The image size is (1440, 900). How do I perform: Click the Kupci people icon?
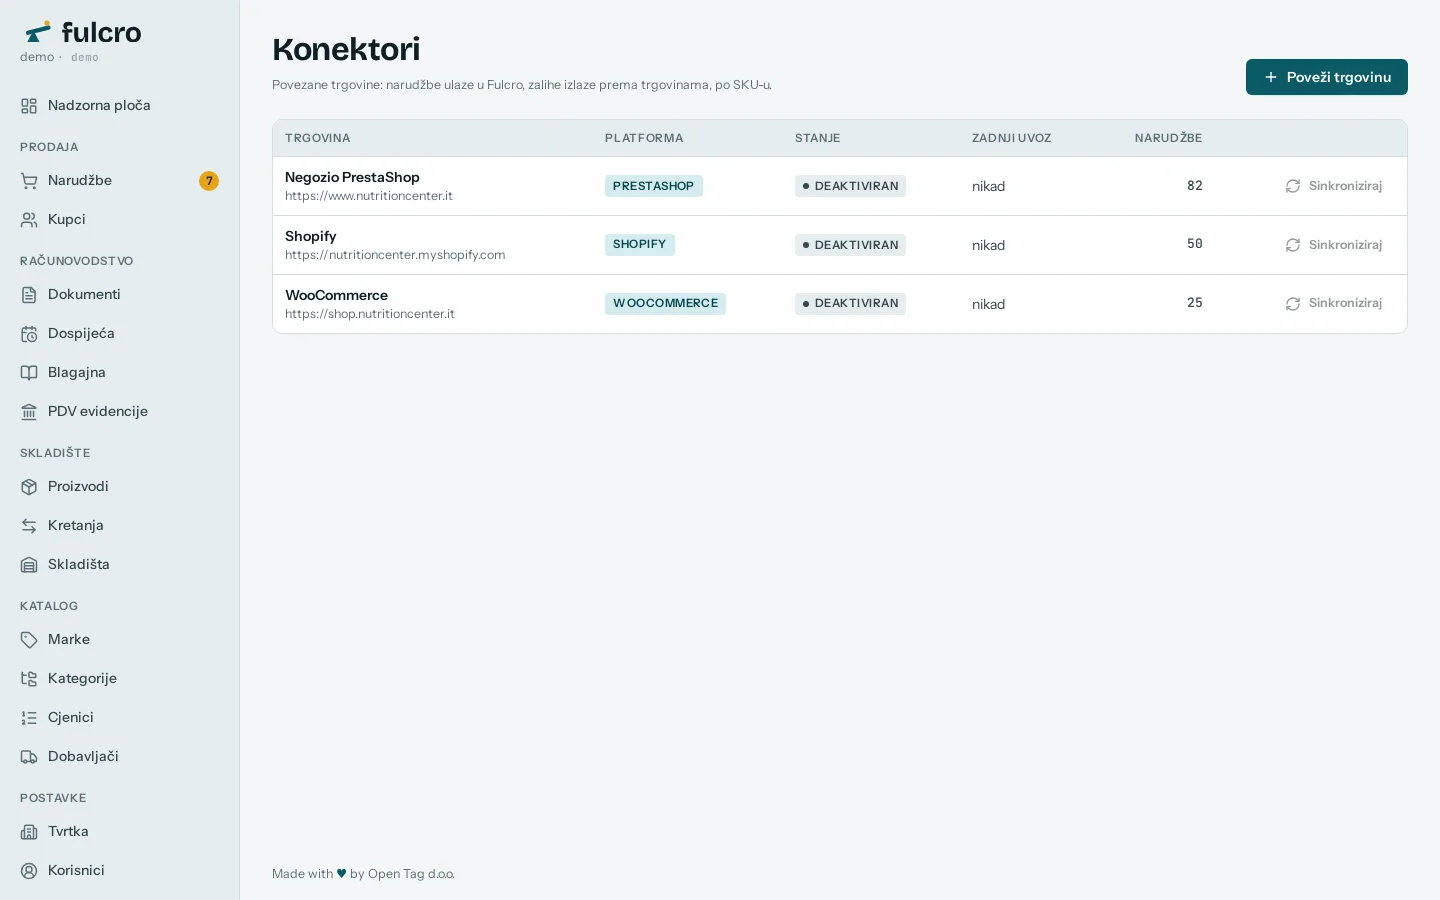pyautogui.click(x=29, y=220)
